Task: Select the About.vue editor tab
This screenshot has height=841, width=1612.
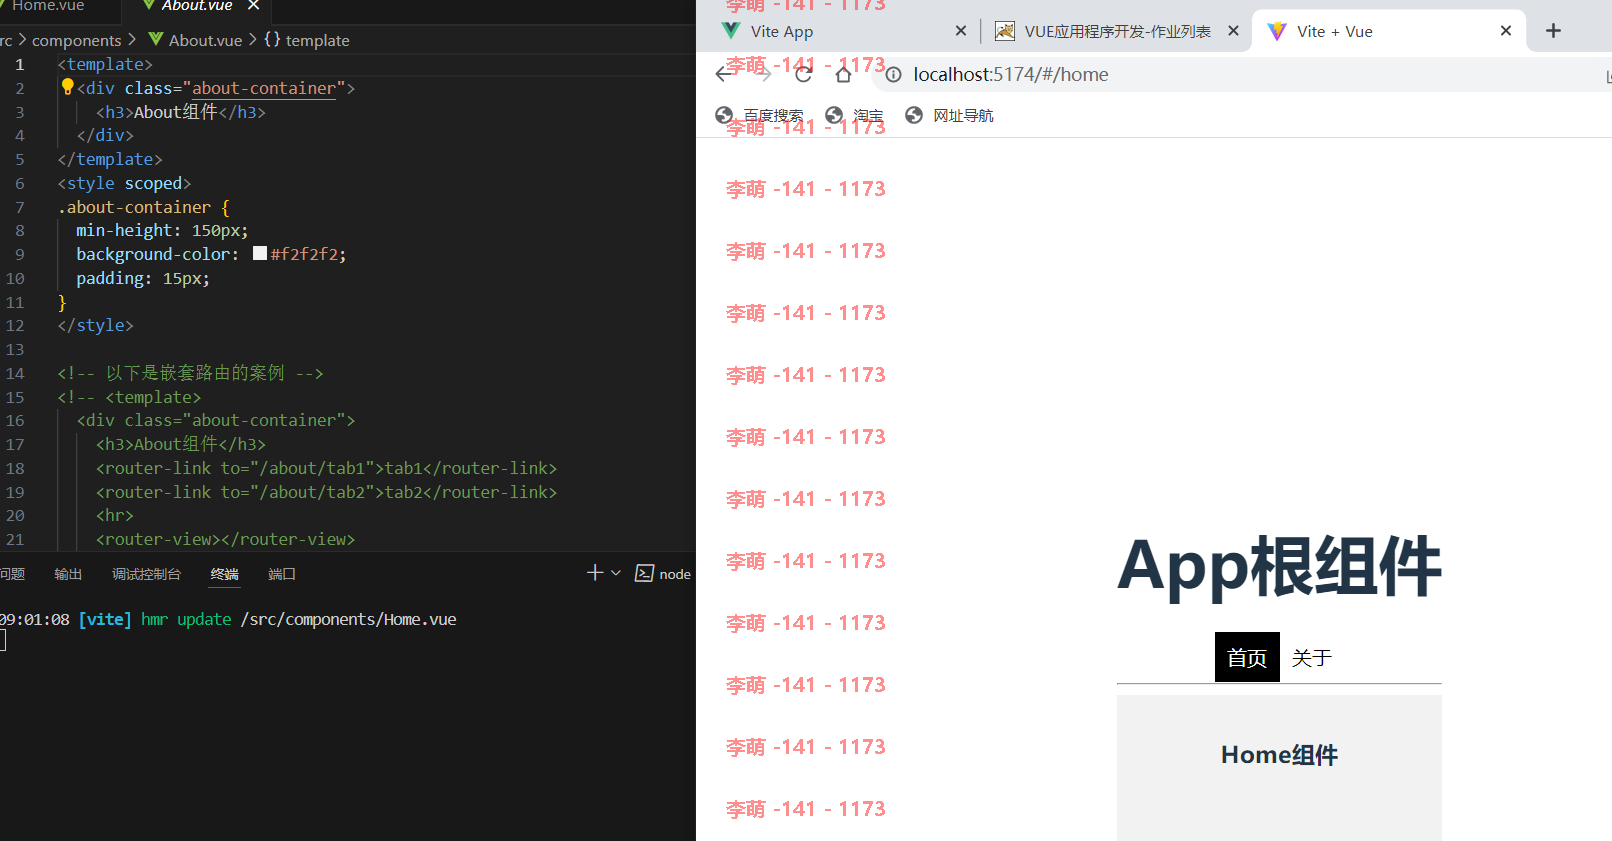Action: pos(197,6)
